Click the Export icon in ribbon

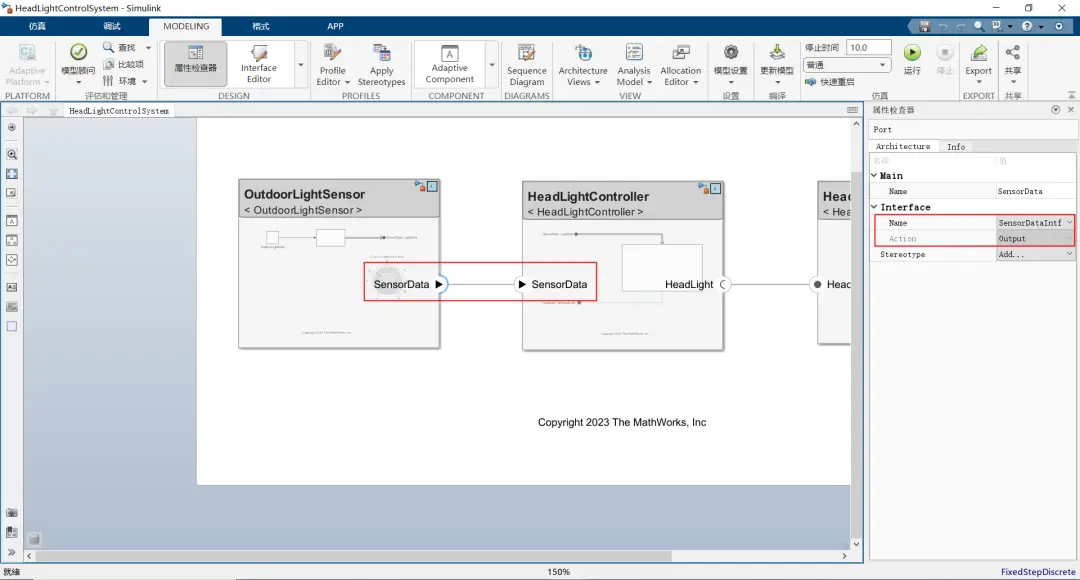tap(979, 52)
